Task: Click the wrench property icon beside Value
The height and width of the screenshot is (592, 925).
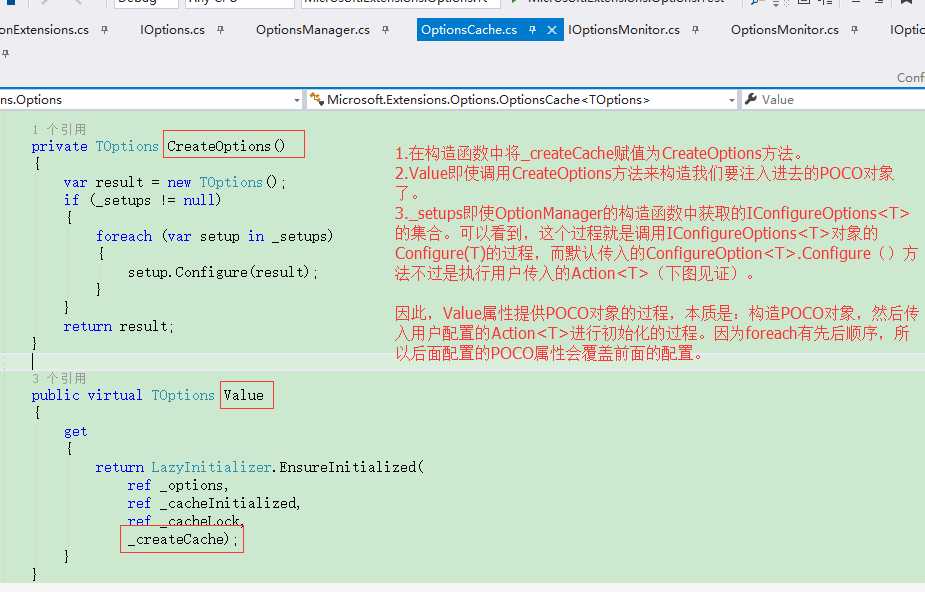Action: point(751,99)
